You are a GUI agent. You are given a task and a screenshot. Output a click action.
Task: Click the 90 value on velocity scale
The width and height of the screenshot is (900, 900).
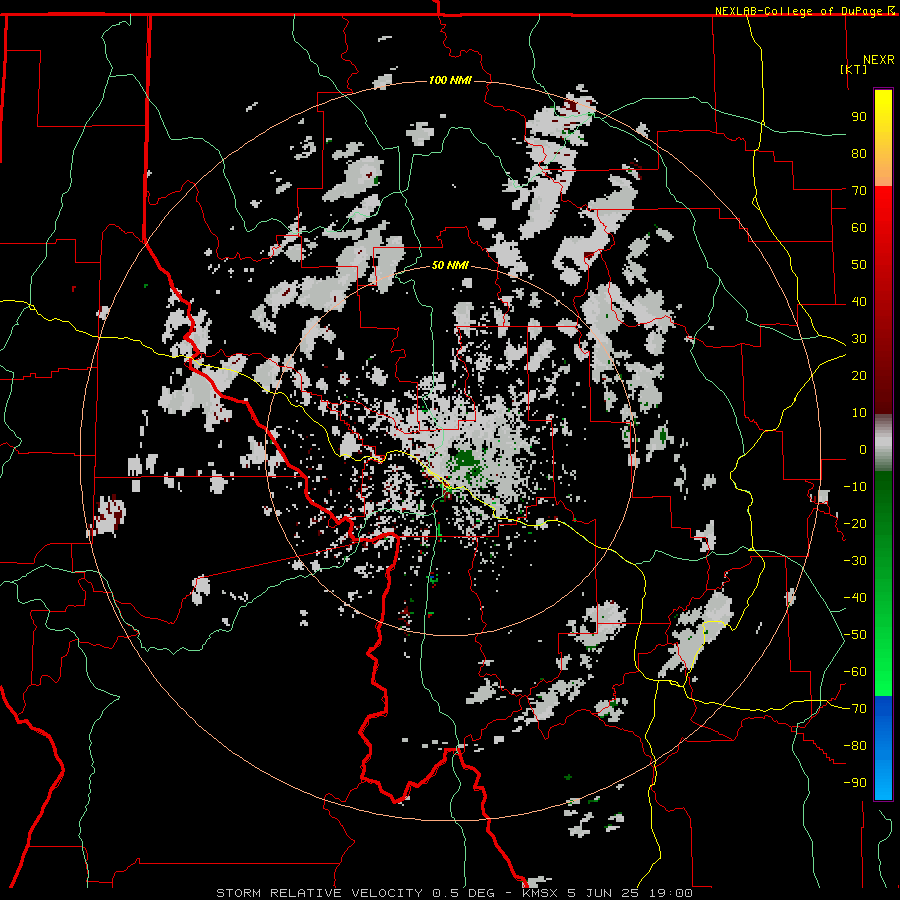point(859,117)
